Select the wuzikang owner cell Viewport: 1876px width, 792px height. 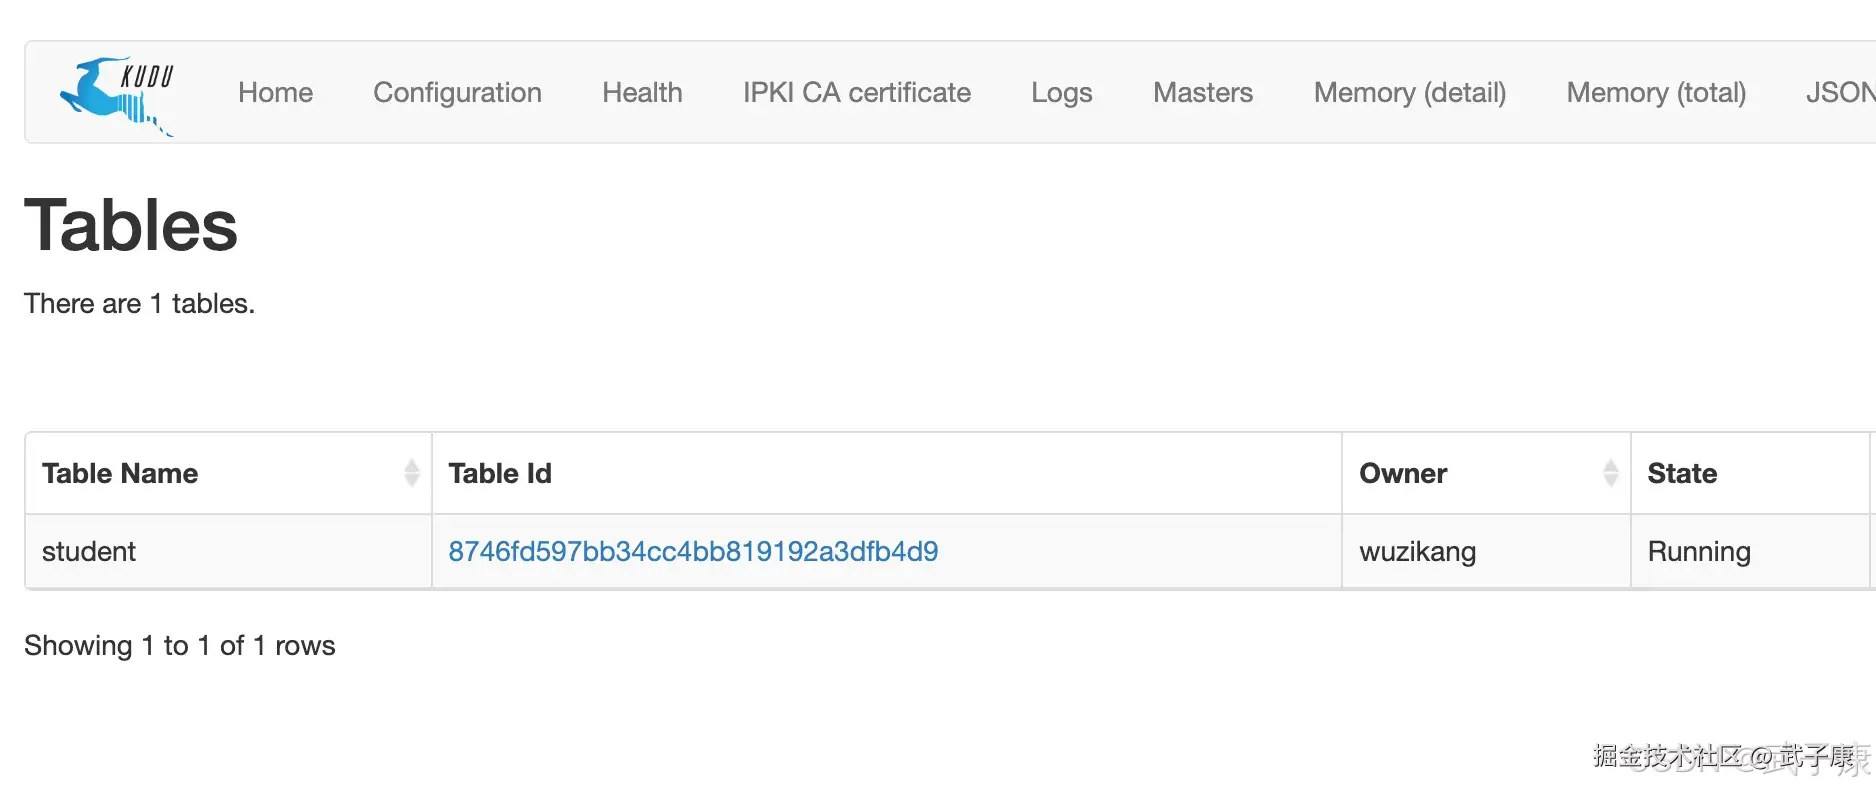[x=1486, y=551]
